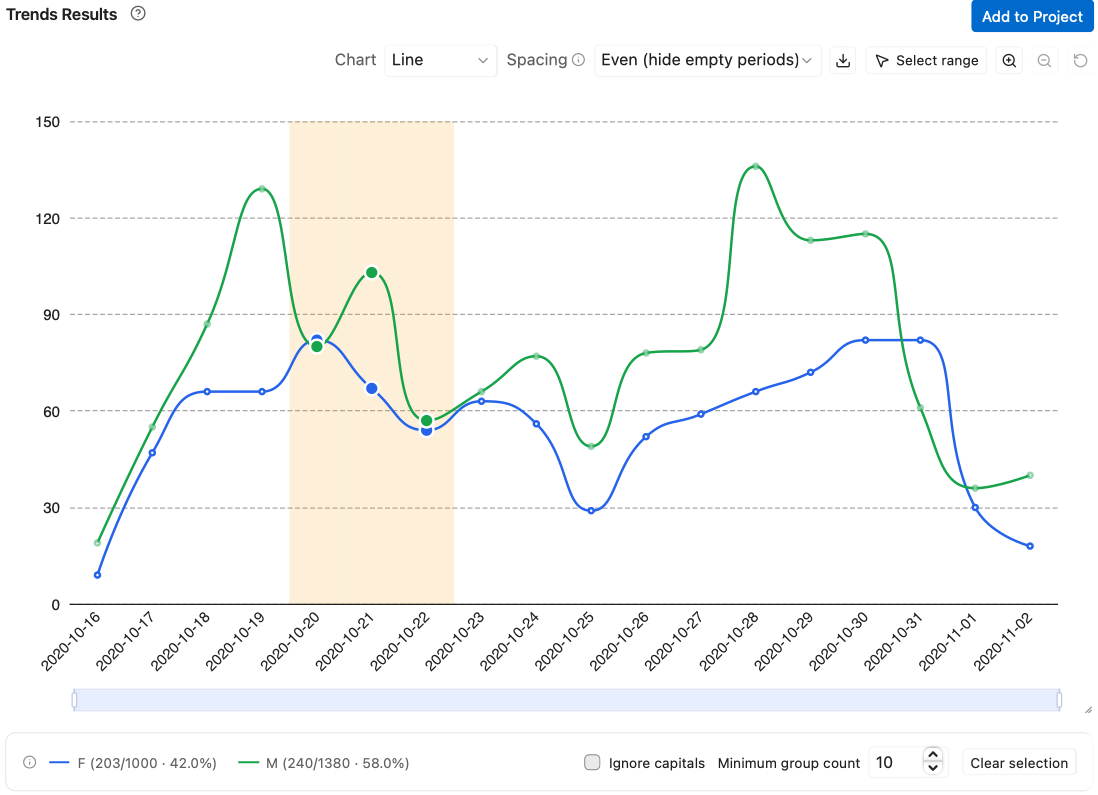Click the green M data point on 2020-10-25
Viewport: 1098px width, 795px height.
pos(591,446)
